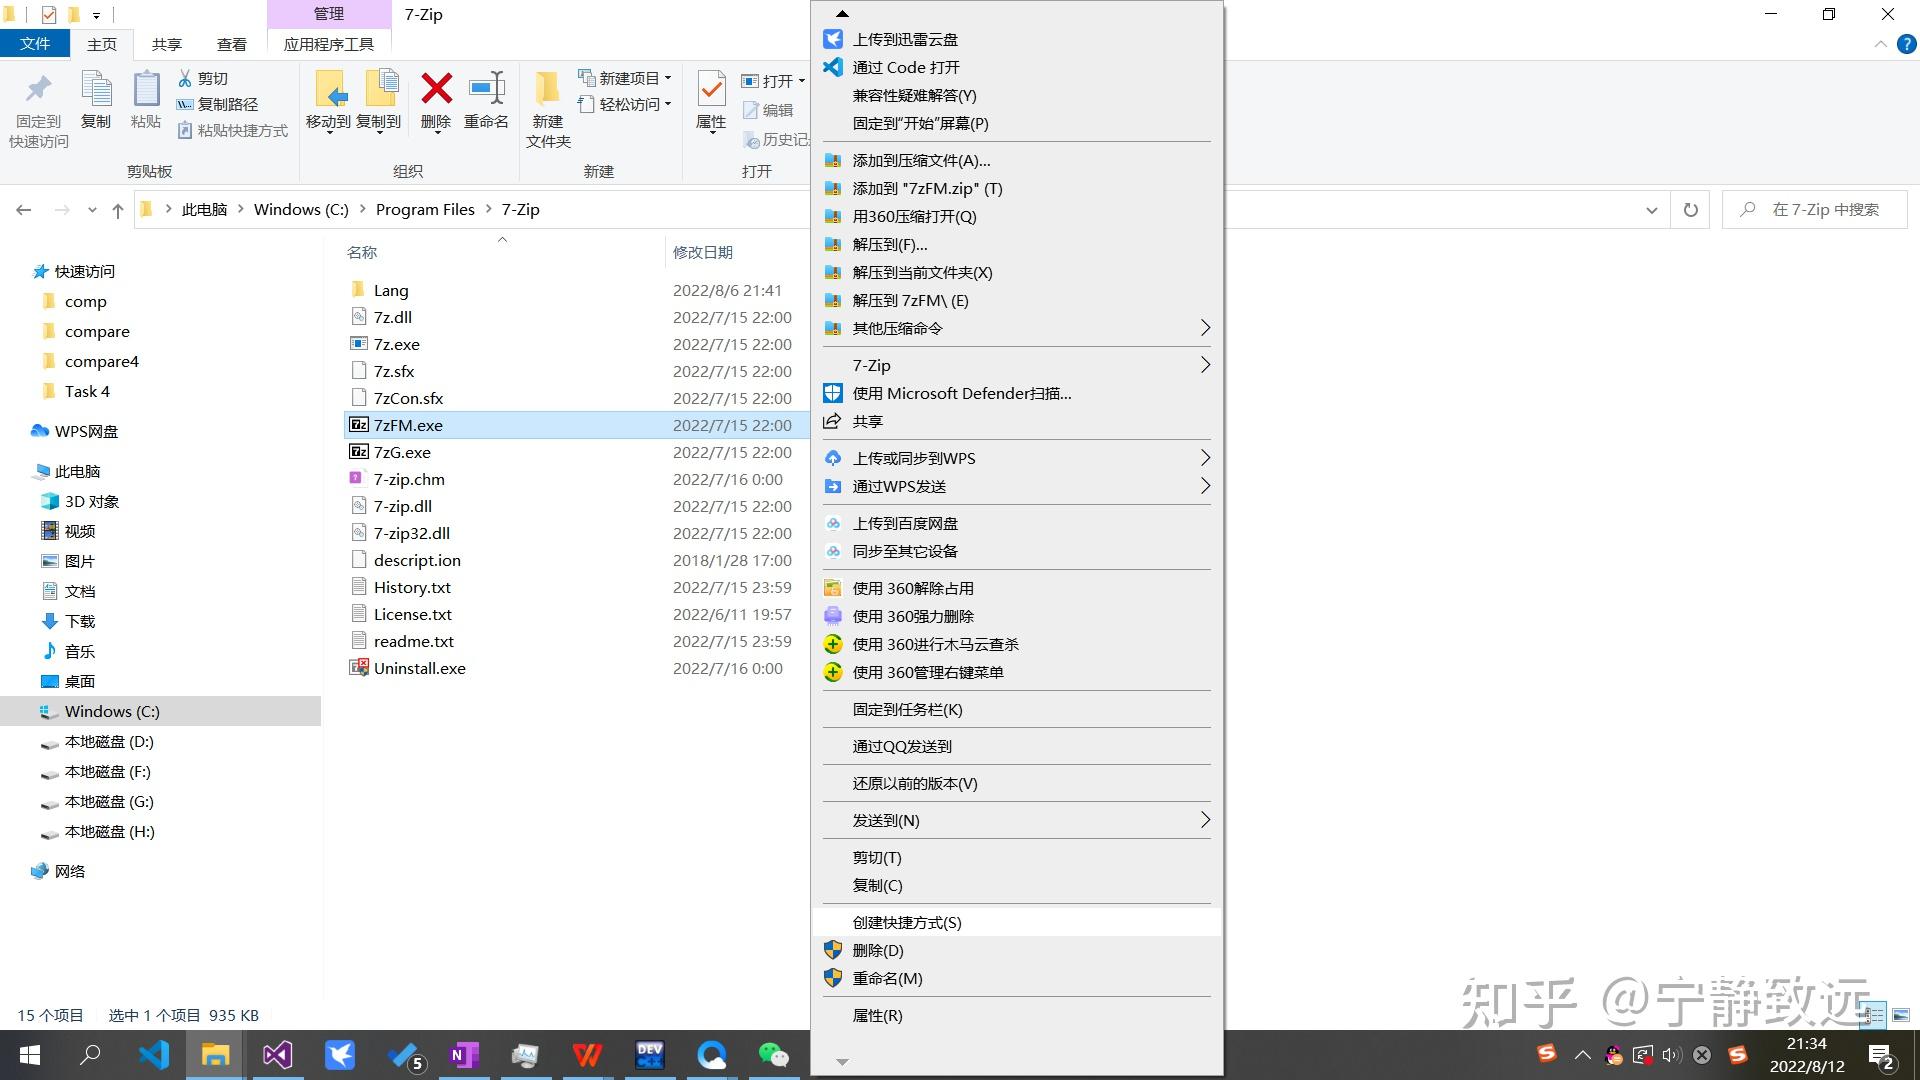Open the 轻松访问 dropdown in ribbon
The height and width of the screenshot is (1080, 1920).
tap(625, 104)
